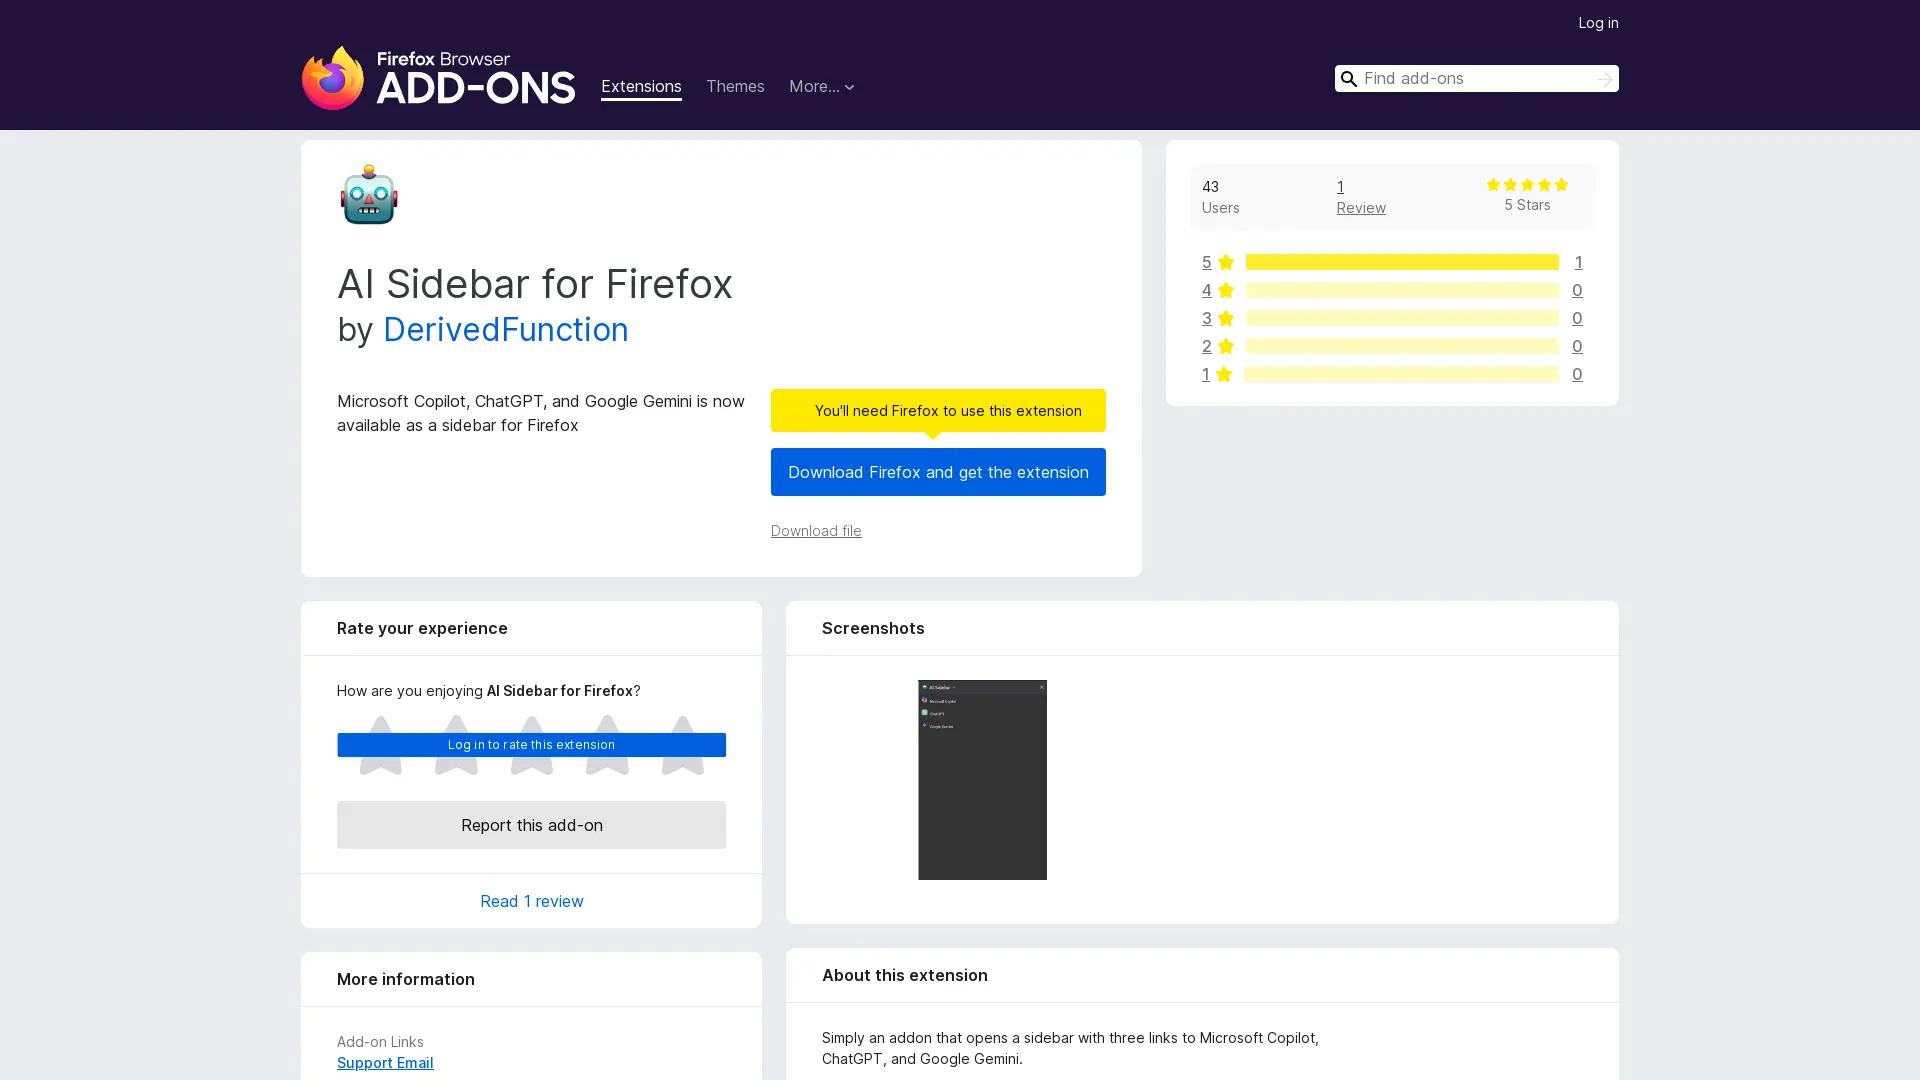The height and width of the screenshot is (1080, 1920).
Task: Open Read 1 review
Action: point(531,901)
